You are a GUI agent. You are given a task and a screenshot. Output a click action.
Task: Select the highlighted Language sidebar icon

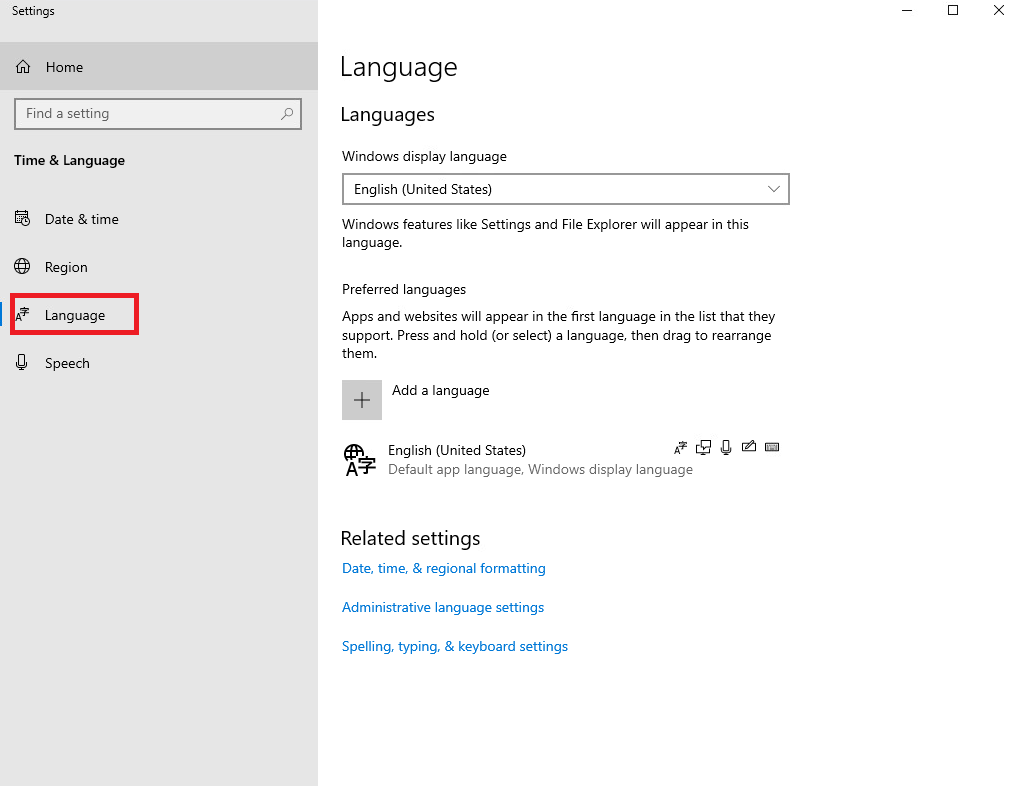pyautogui.click(x=22, y=314)
